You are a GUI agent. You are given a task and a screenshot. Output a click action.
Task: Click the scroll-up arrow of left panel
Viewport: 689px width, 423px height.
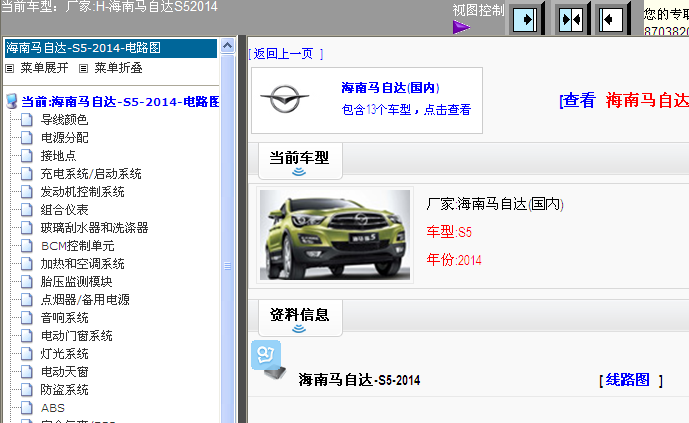pyautogui.click(x=228, y=46)
